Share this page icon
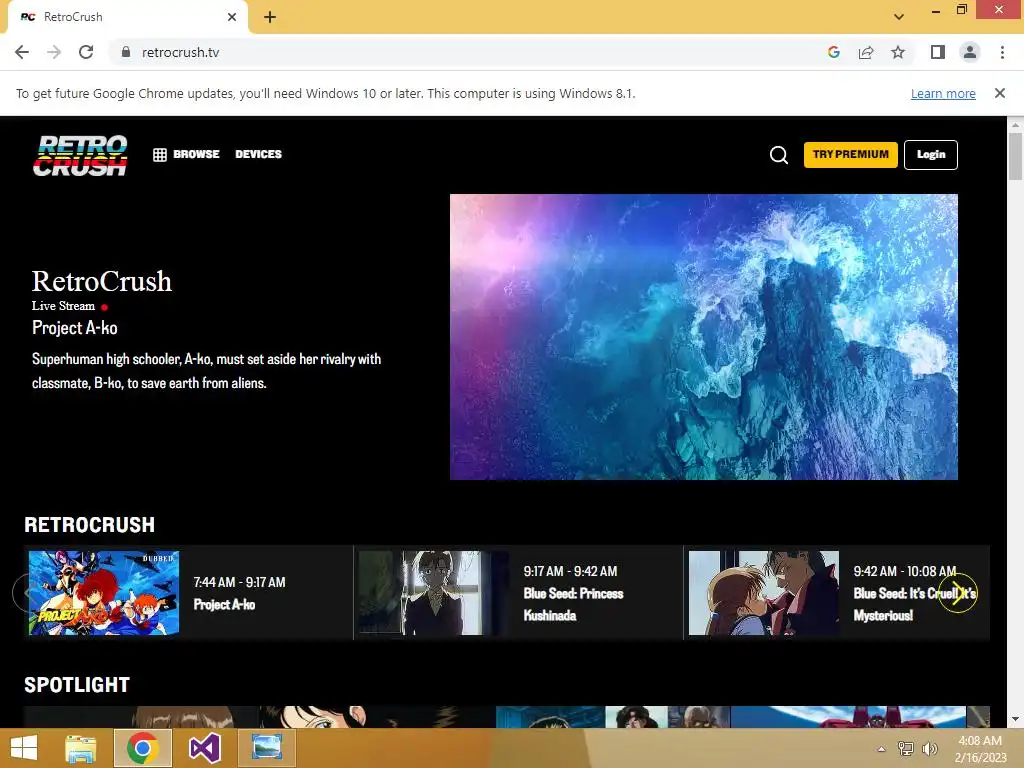Viewport: 1024px width, 768px height. pos(866,52)
